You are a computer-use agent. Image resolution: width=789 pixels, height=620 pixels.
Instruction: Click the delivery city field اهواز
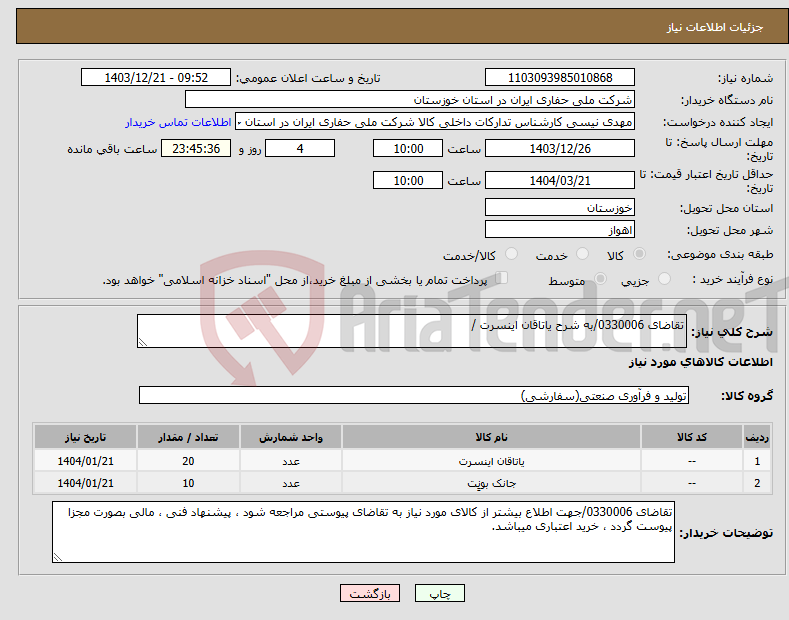(x=560, y=229)
